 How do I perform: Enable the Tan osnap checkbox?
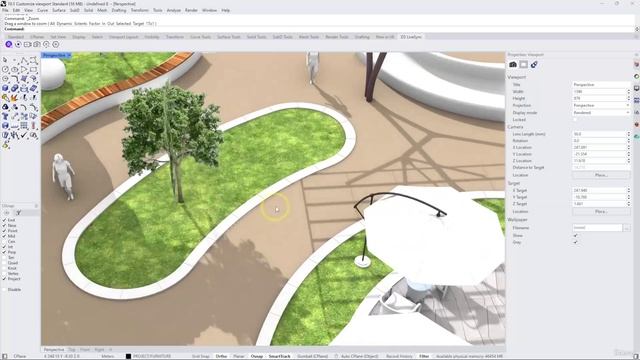(x=4, y=258)
